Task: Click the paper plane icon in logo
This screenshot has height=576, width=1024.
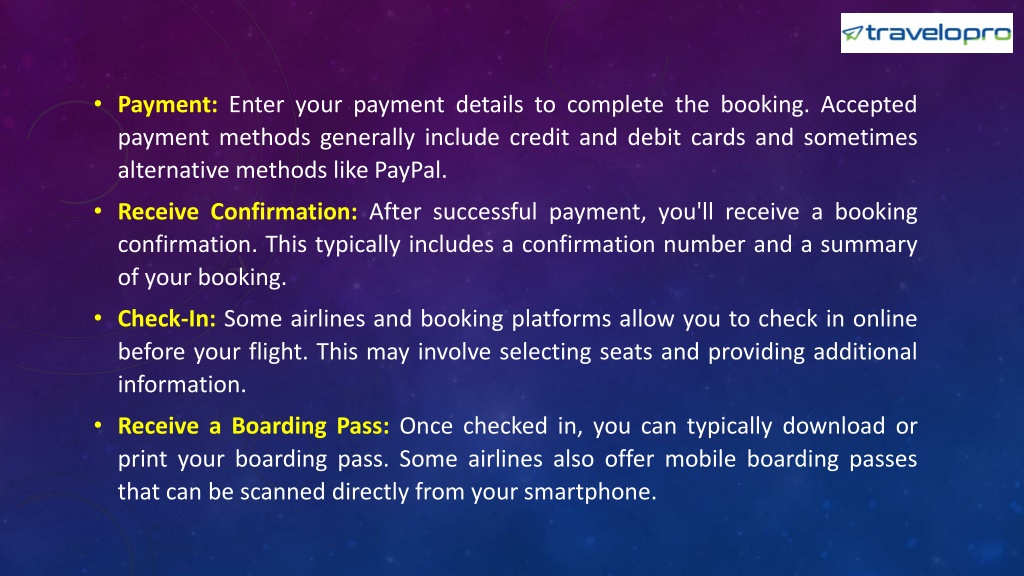Action: point(852,33)
